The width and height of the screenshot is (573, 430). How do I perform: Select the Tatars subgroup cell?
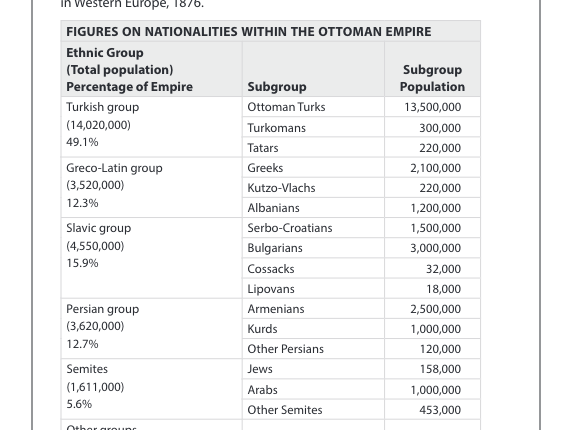pyautogui.click(x=313, y=148)
